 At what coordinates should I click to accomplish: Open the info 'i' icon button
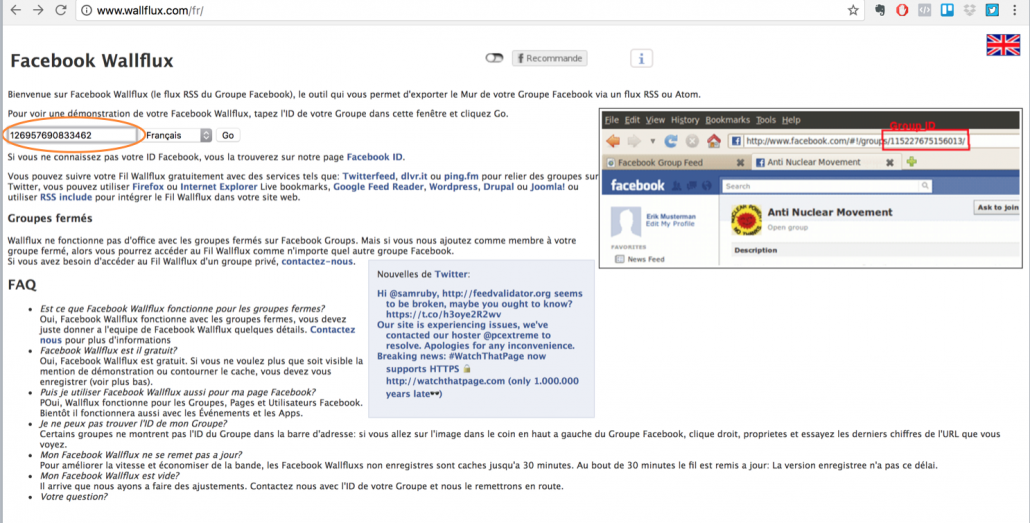click(641, 58)
